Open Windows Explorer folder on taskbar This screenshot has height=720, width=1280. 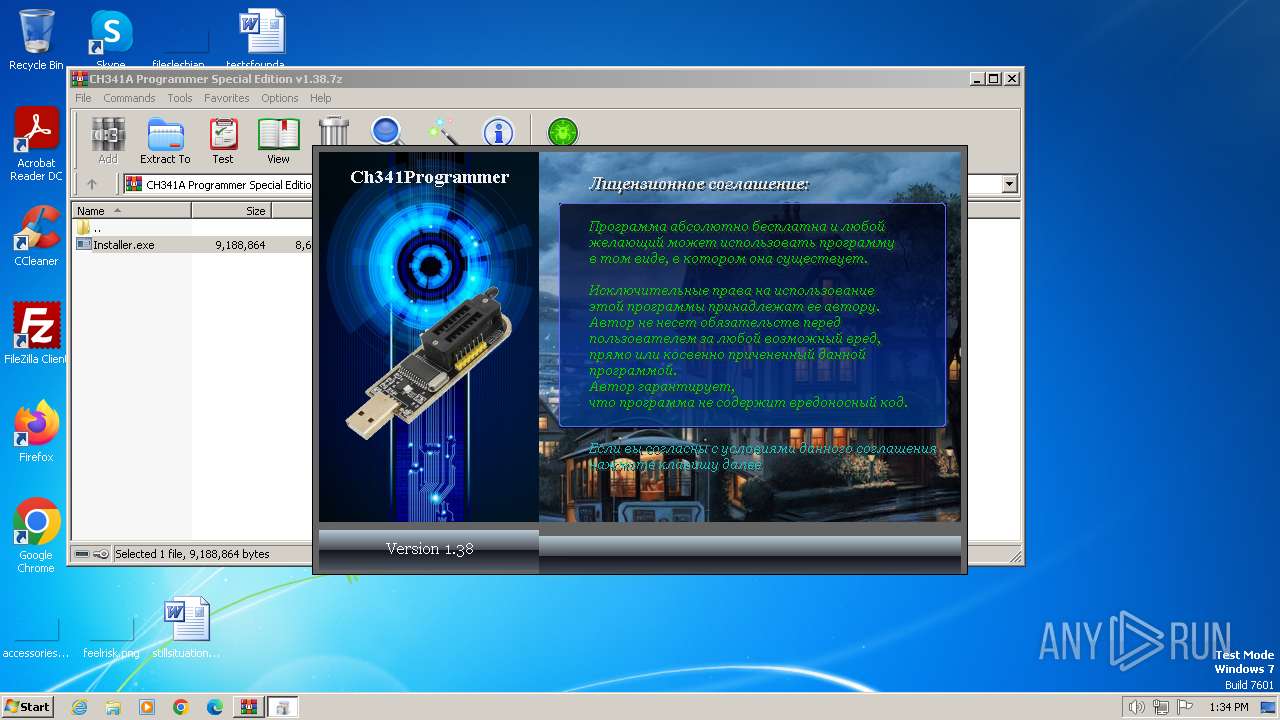coord(113,707)
